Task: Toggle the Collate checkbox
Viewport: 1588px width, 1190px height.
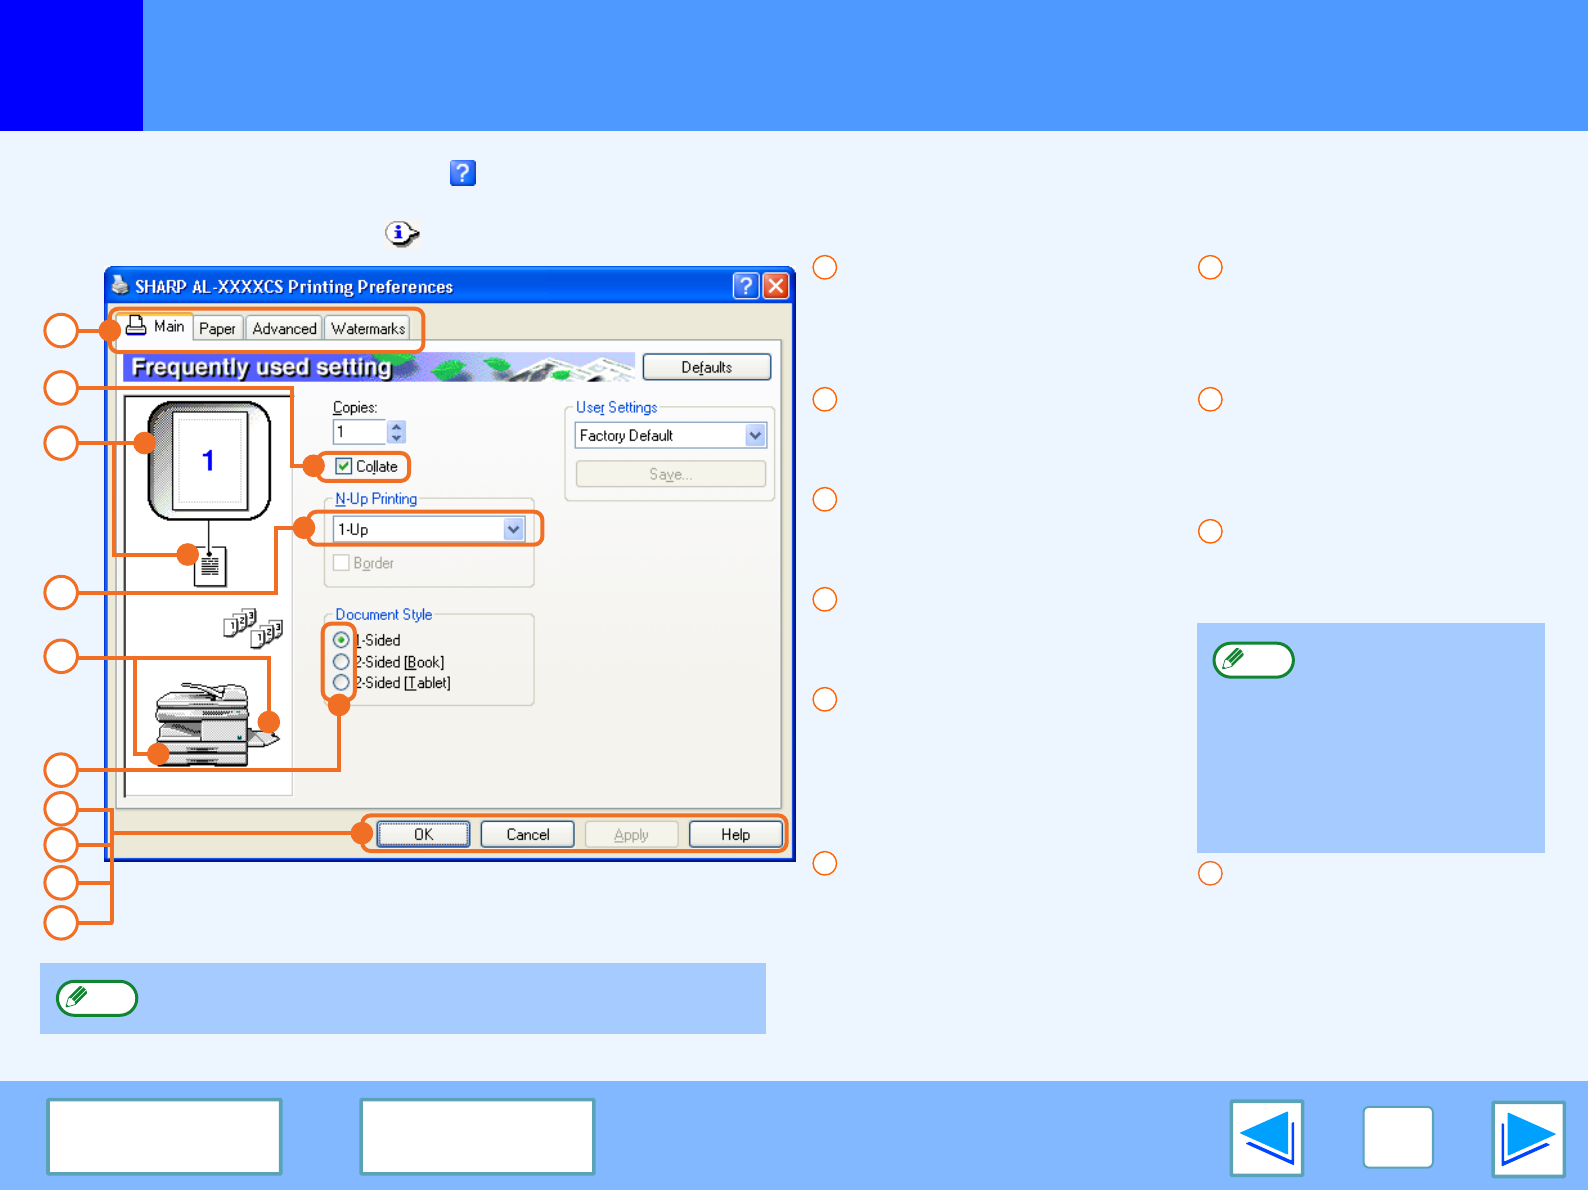Action: coord(344,466)
